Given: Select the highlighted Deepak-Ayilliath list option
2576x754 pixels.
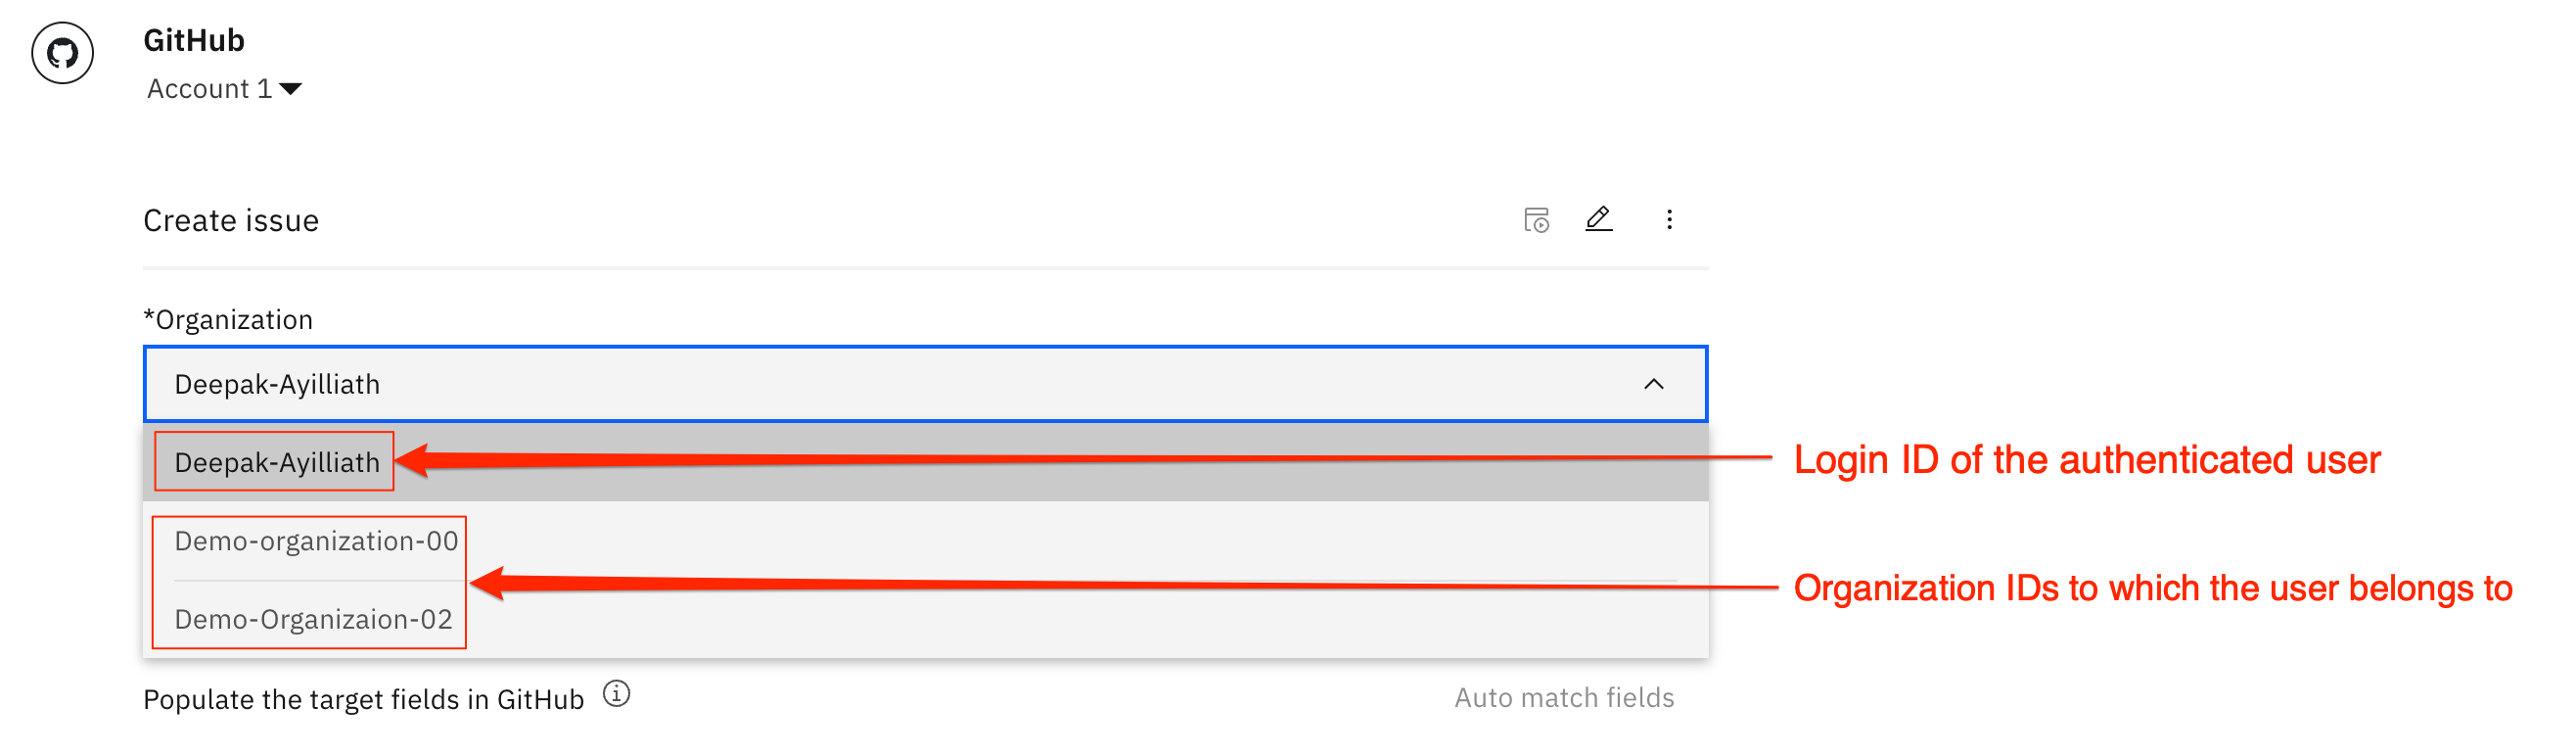Looking at the screenshot, I should click(277, 463).
